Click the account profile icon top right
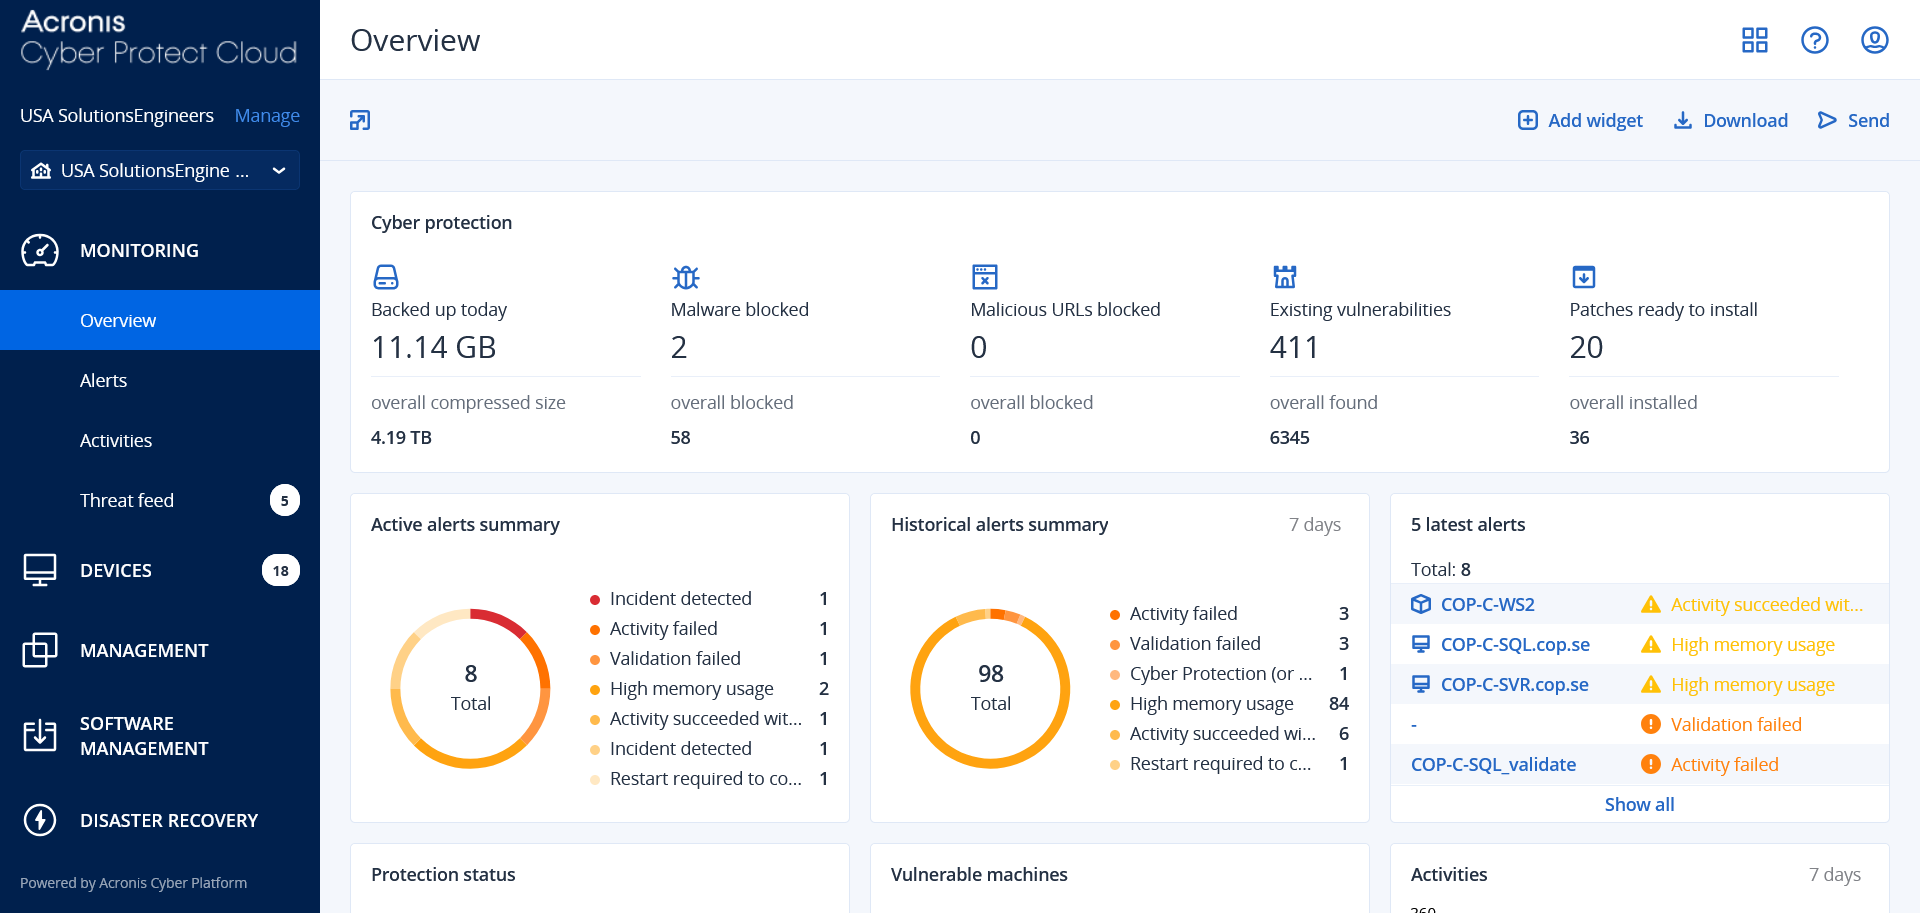The image size is (1920, 913). click(x=1875, y=40)
